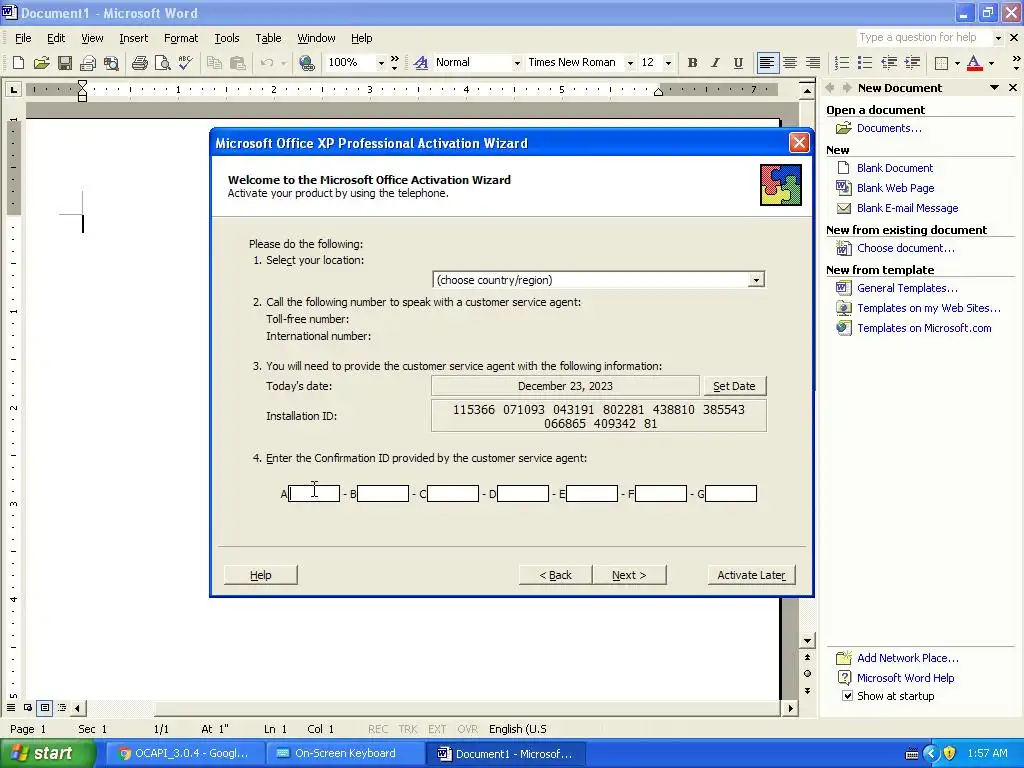
Task: Open the New Document task pane menu arrow
Action: pos(995,88)
